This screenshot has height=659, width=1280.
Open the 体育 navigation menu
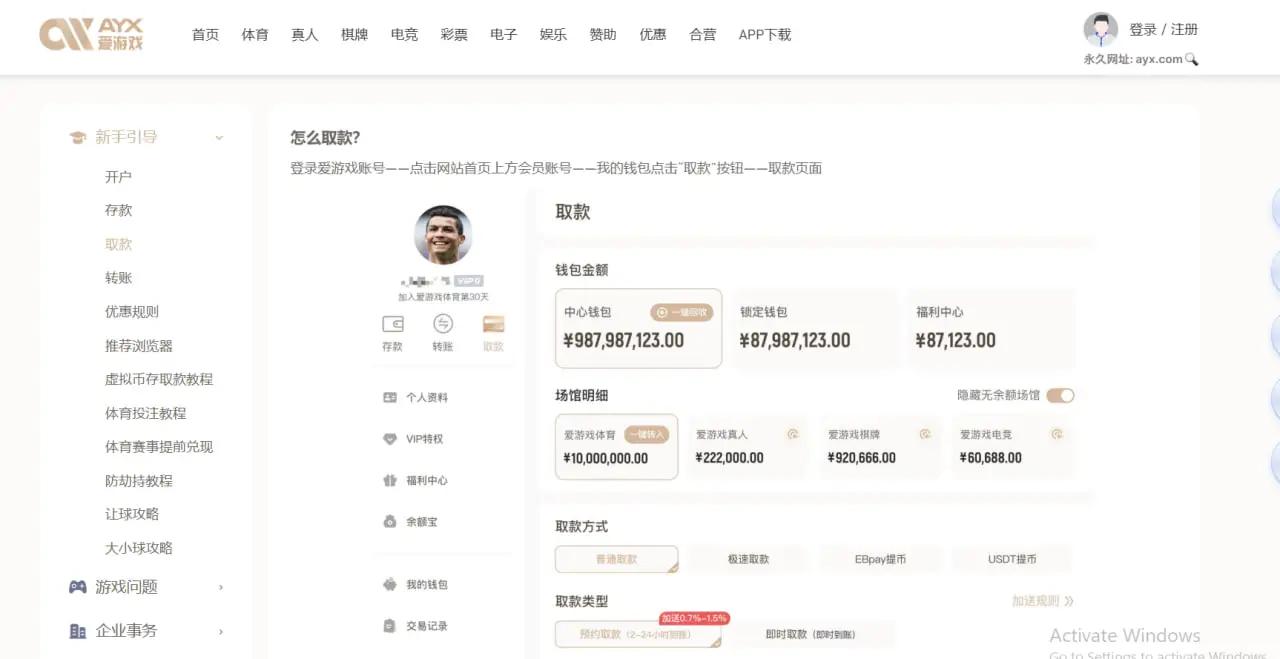click(x=255, y=34)
